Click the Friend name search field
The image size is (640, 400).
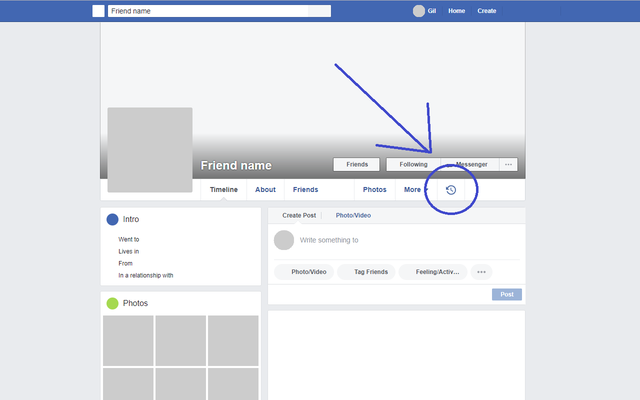pyautogui.click(x=208, y=11)
